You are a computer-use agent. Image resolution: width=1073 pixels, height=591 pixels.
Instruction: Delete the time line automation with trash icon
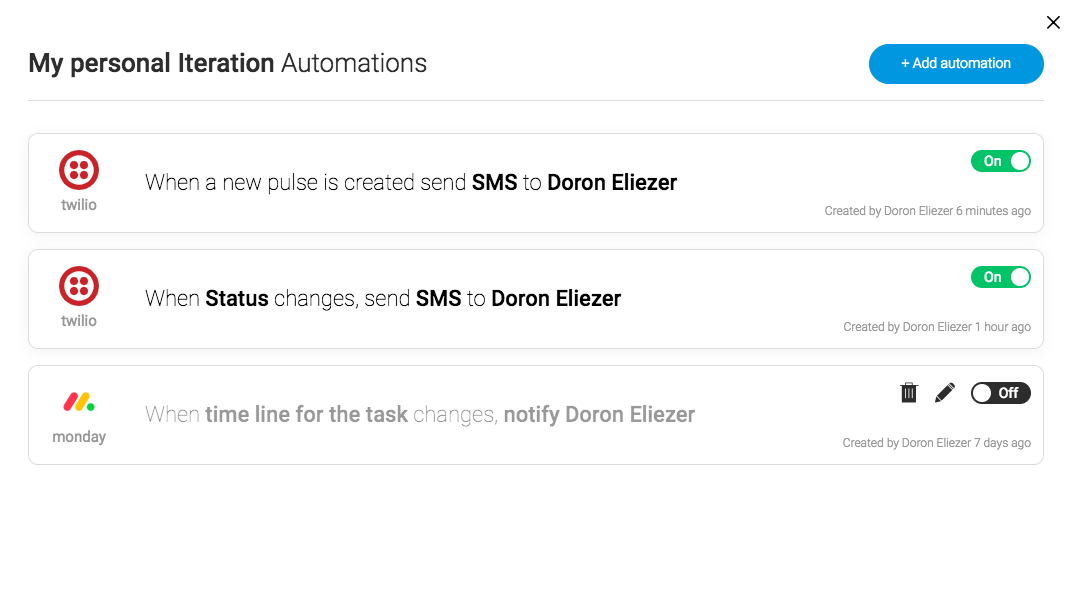pos(909,393)
